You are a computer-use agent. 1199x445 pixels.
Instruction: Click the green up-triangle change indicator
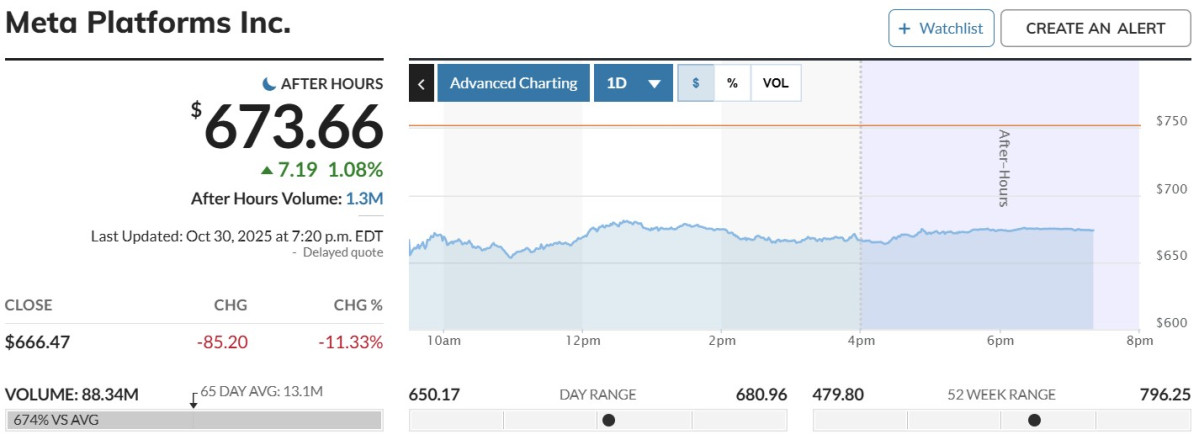(266, 169)
